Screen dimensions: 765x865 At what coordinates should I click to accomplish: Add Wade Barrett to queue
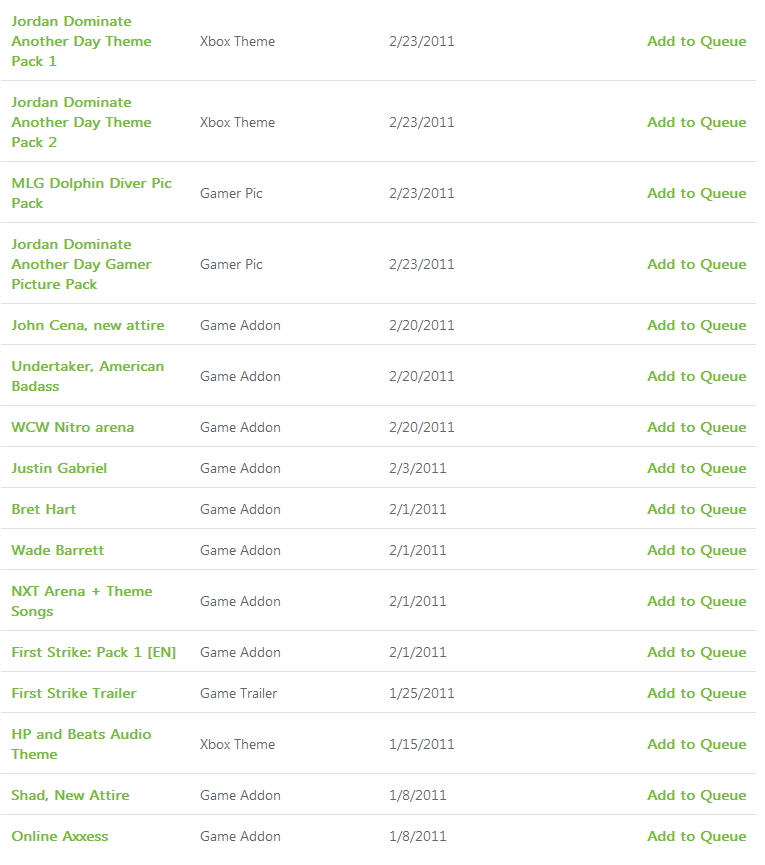click(697, 550)
